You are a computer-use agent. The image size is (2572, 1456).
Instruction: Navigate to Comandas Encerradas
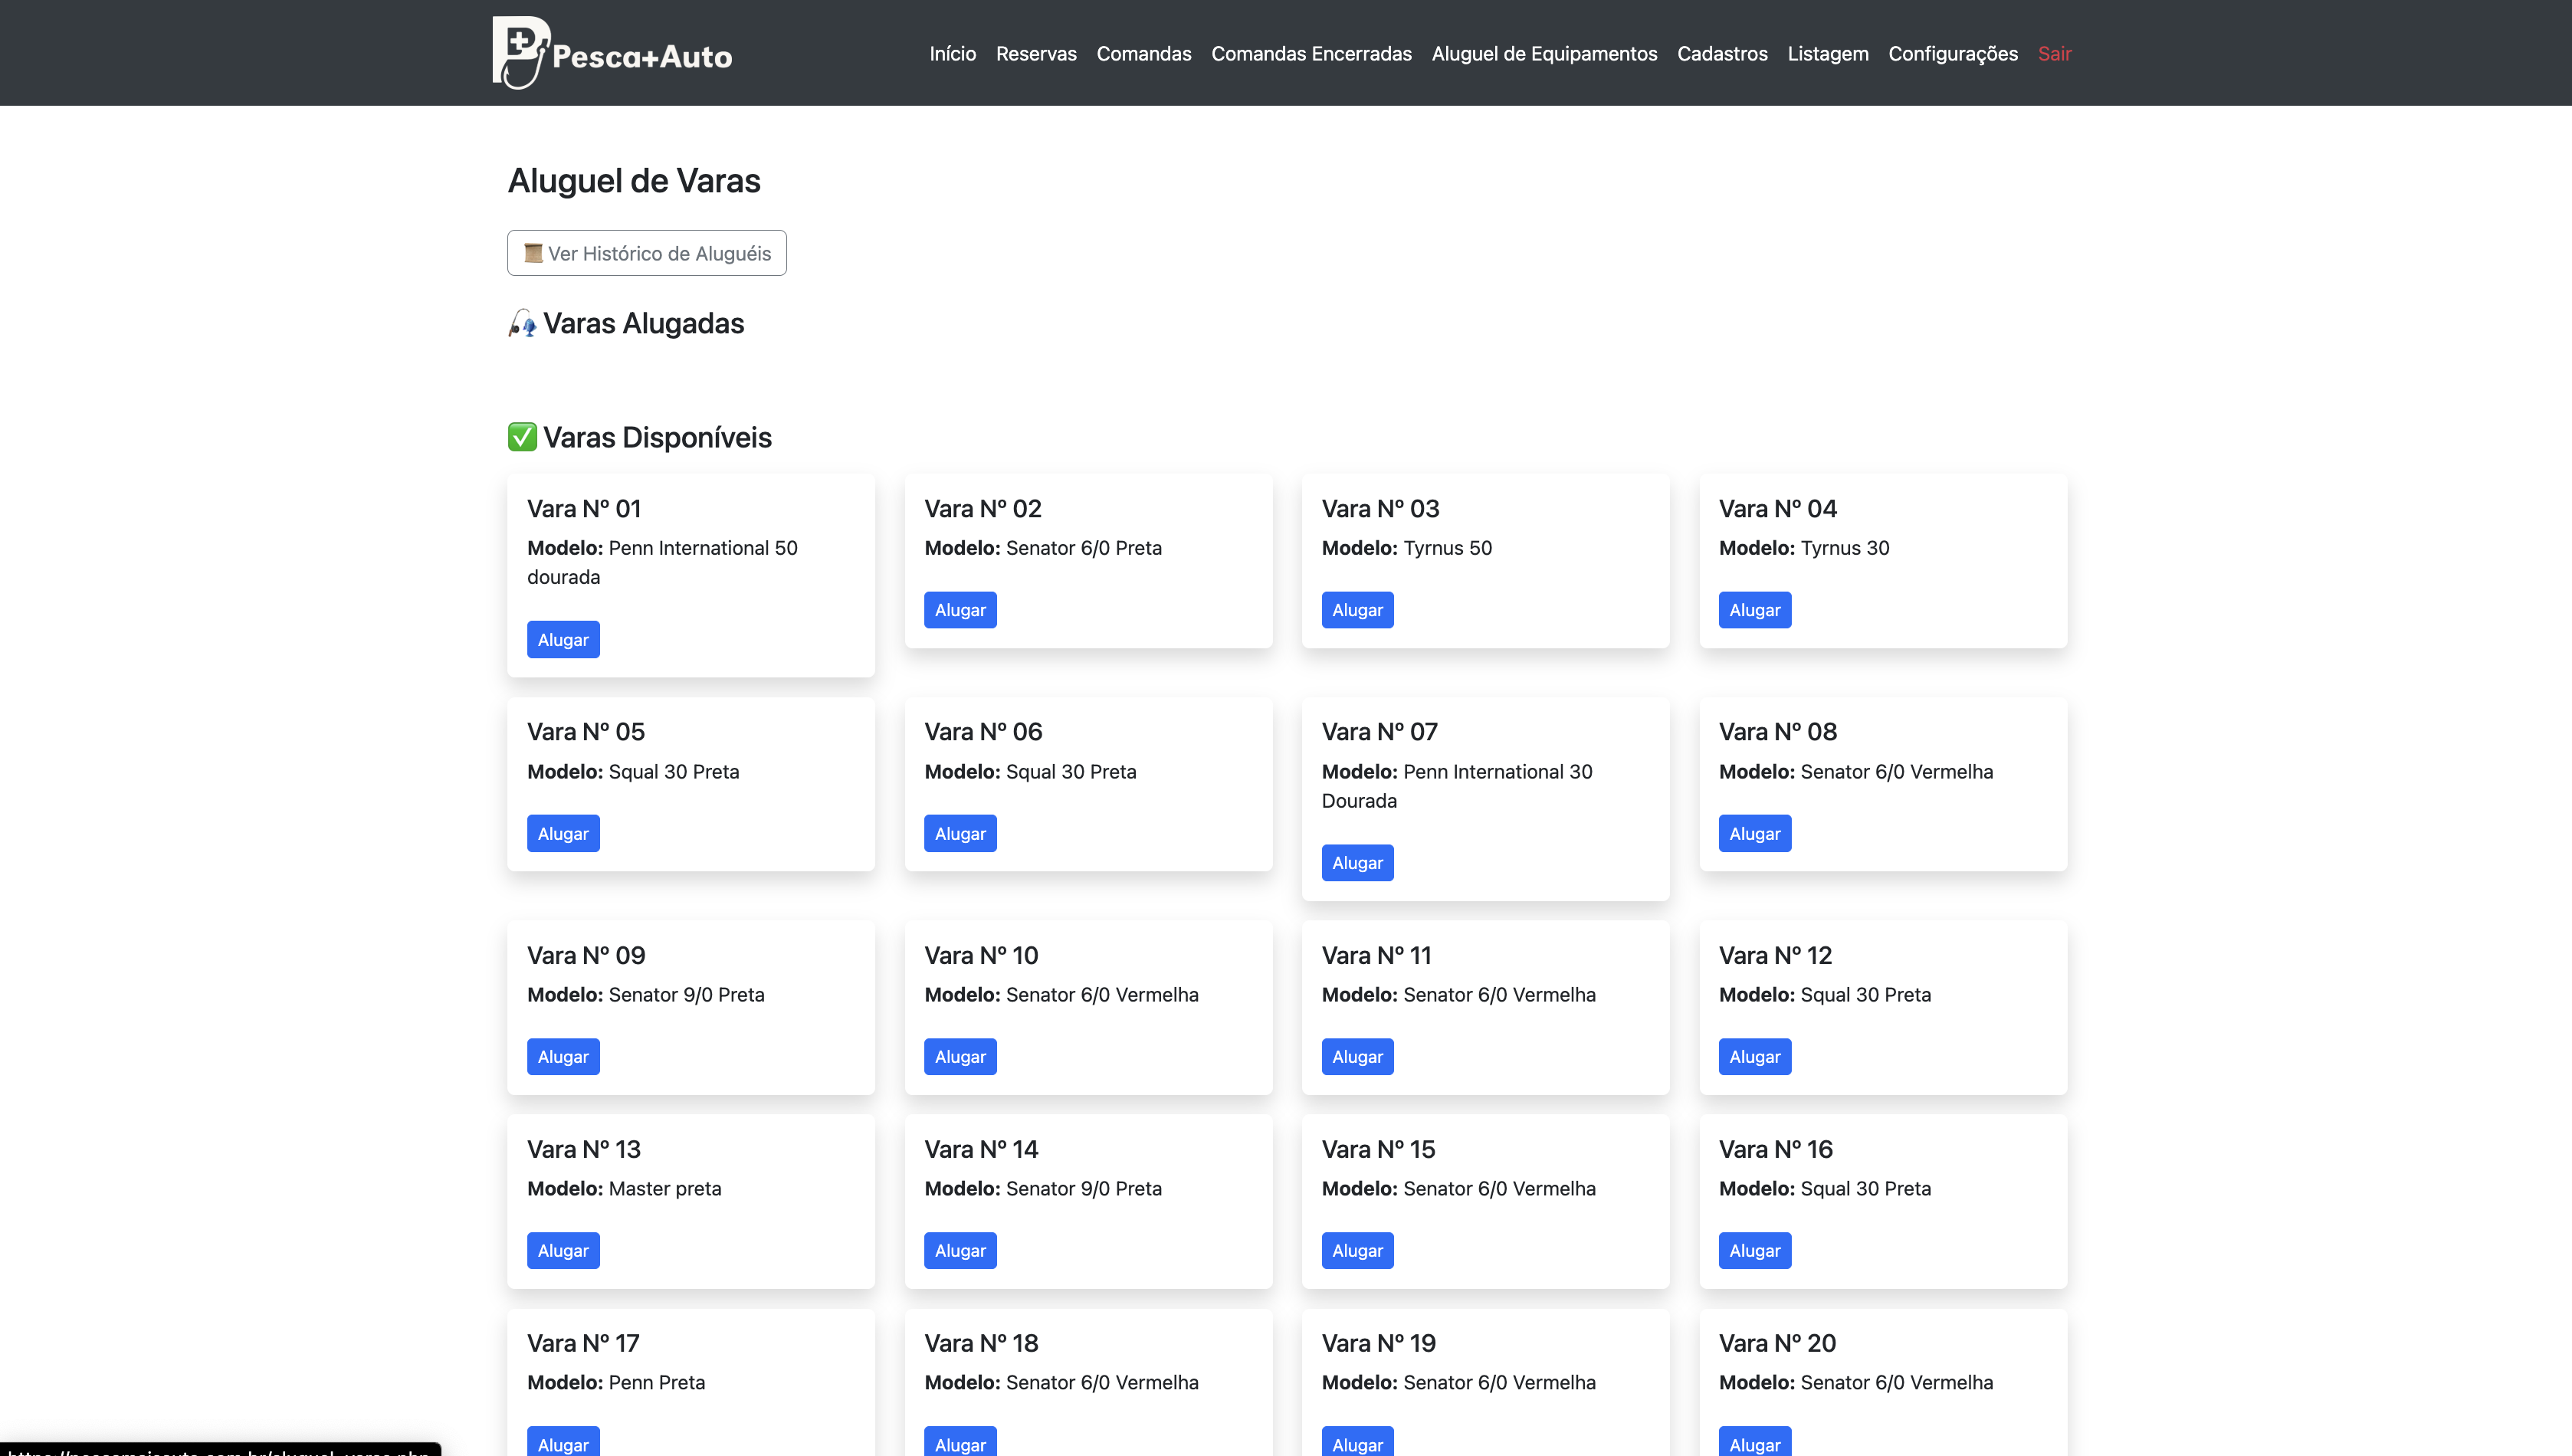[x=1311, y=53]
